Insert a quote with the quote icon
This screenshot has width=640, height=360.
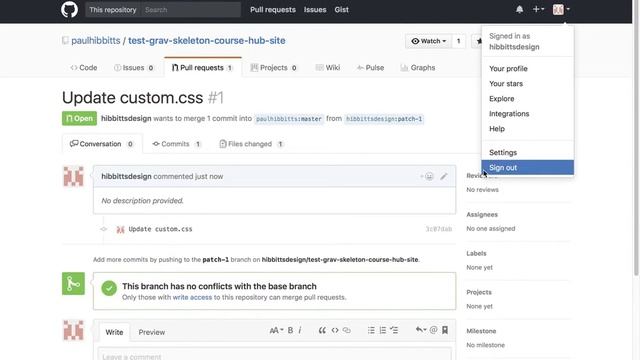[x=322, y=330]
